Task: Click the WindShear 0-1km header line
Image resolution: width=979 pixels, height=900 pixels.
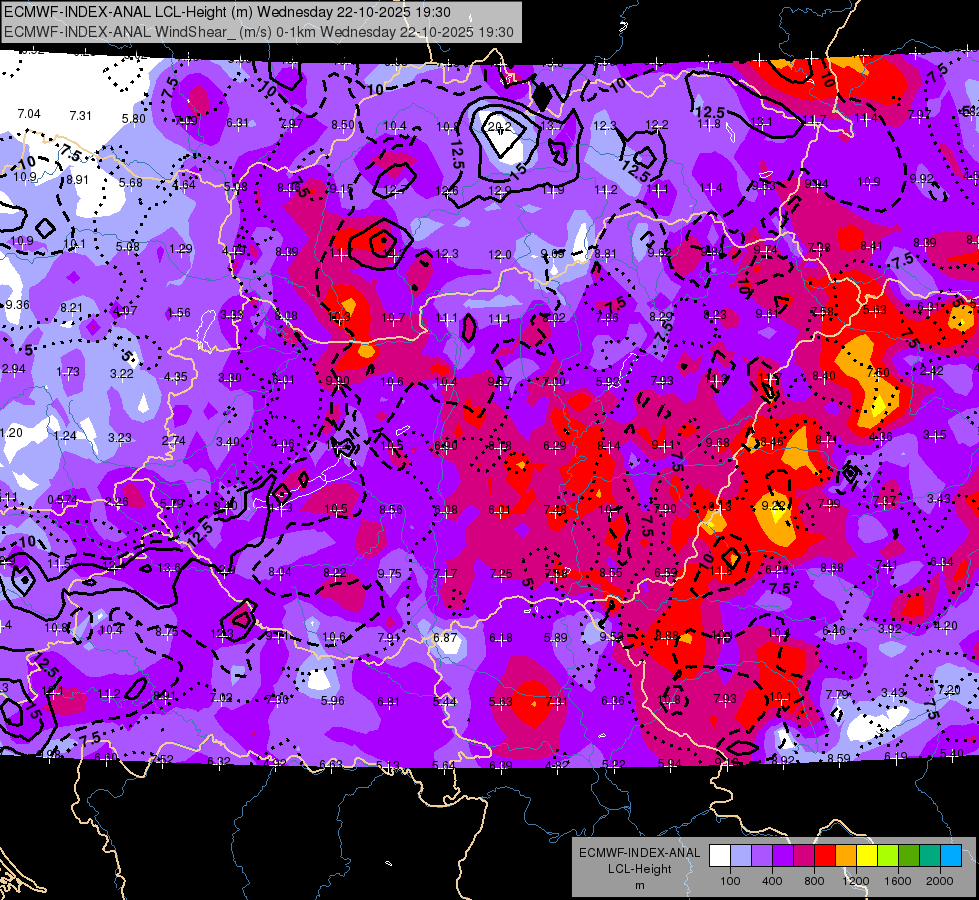Action: (x=258, y=32)
